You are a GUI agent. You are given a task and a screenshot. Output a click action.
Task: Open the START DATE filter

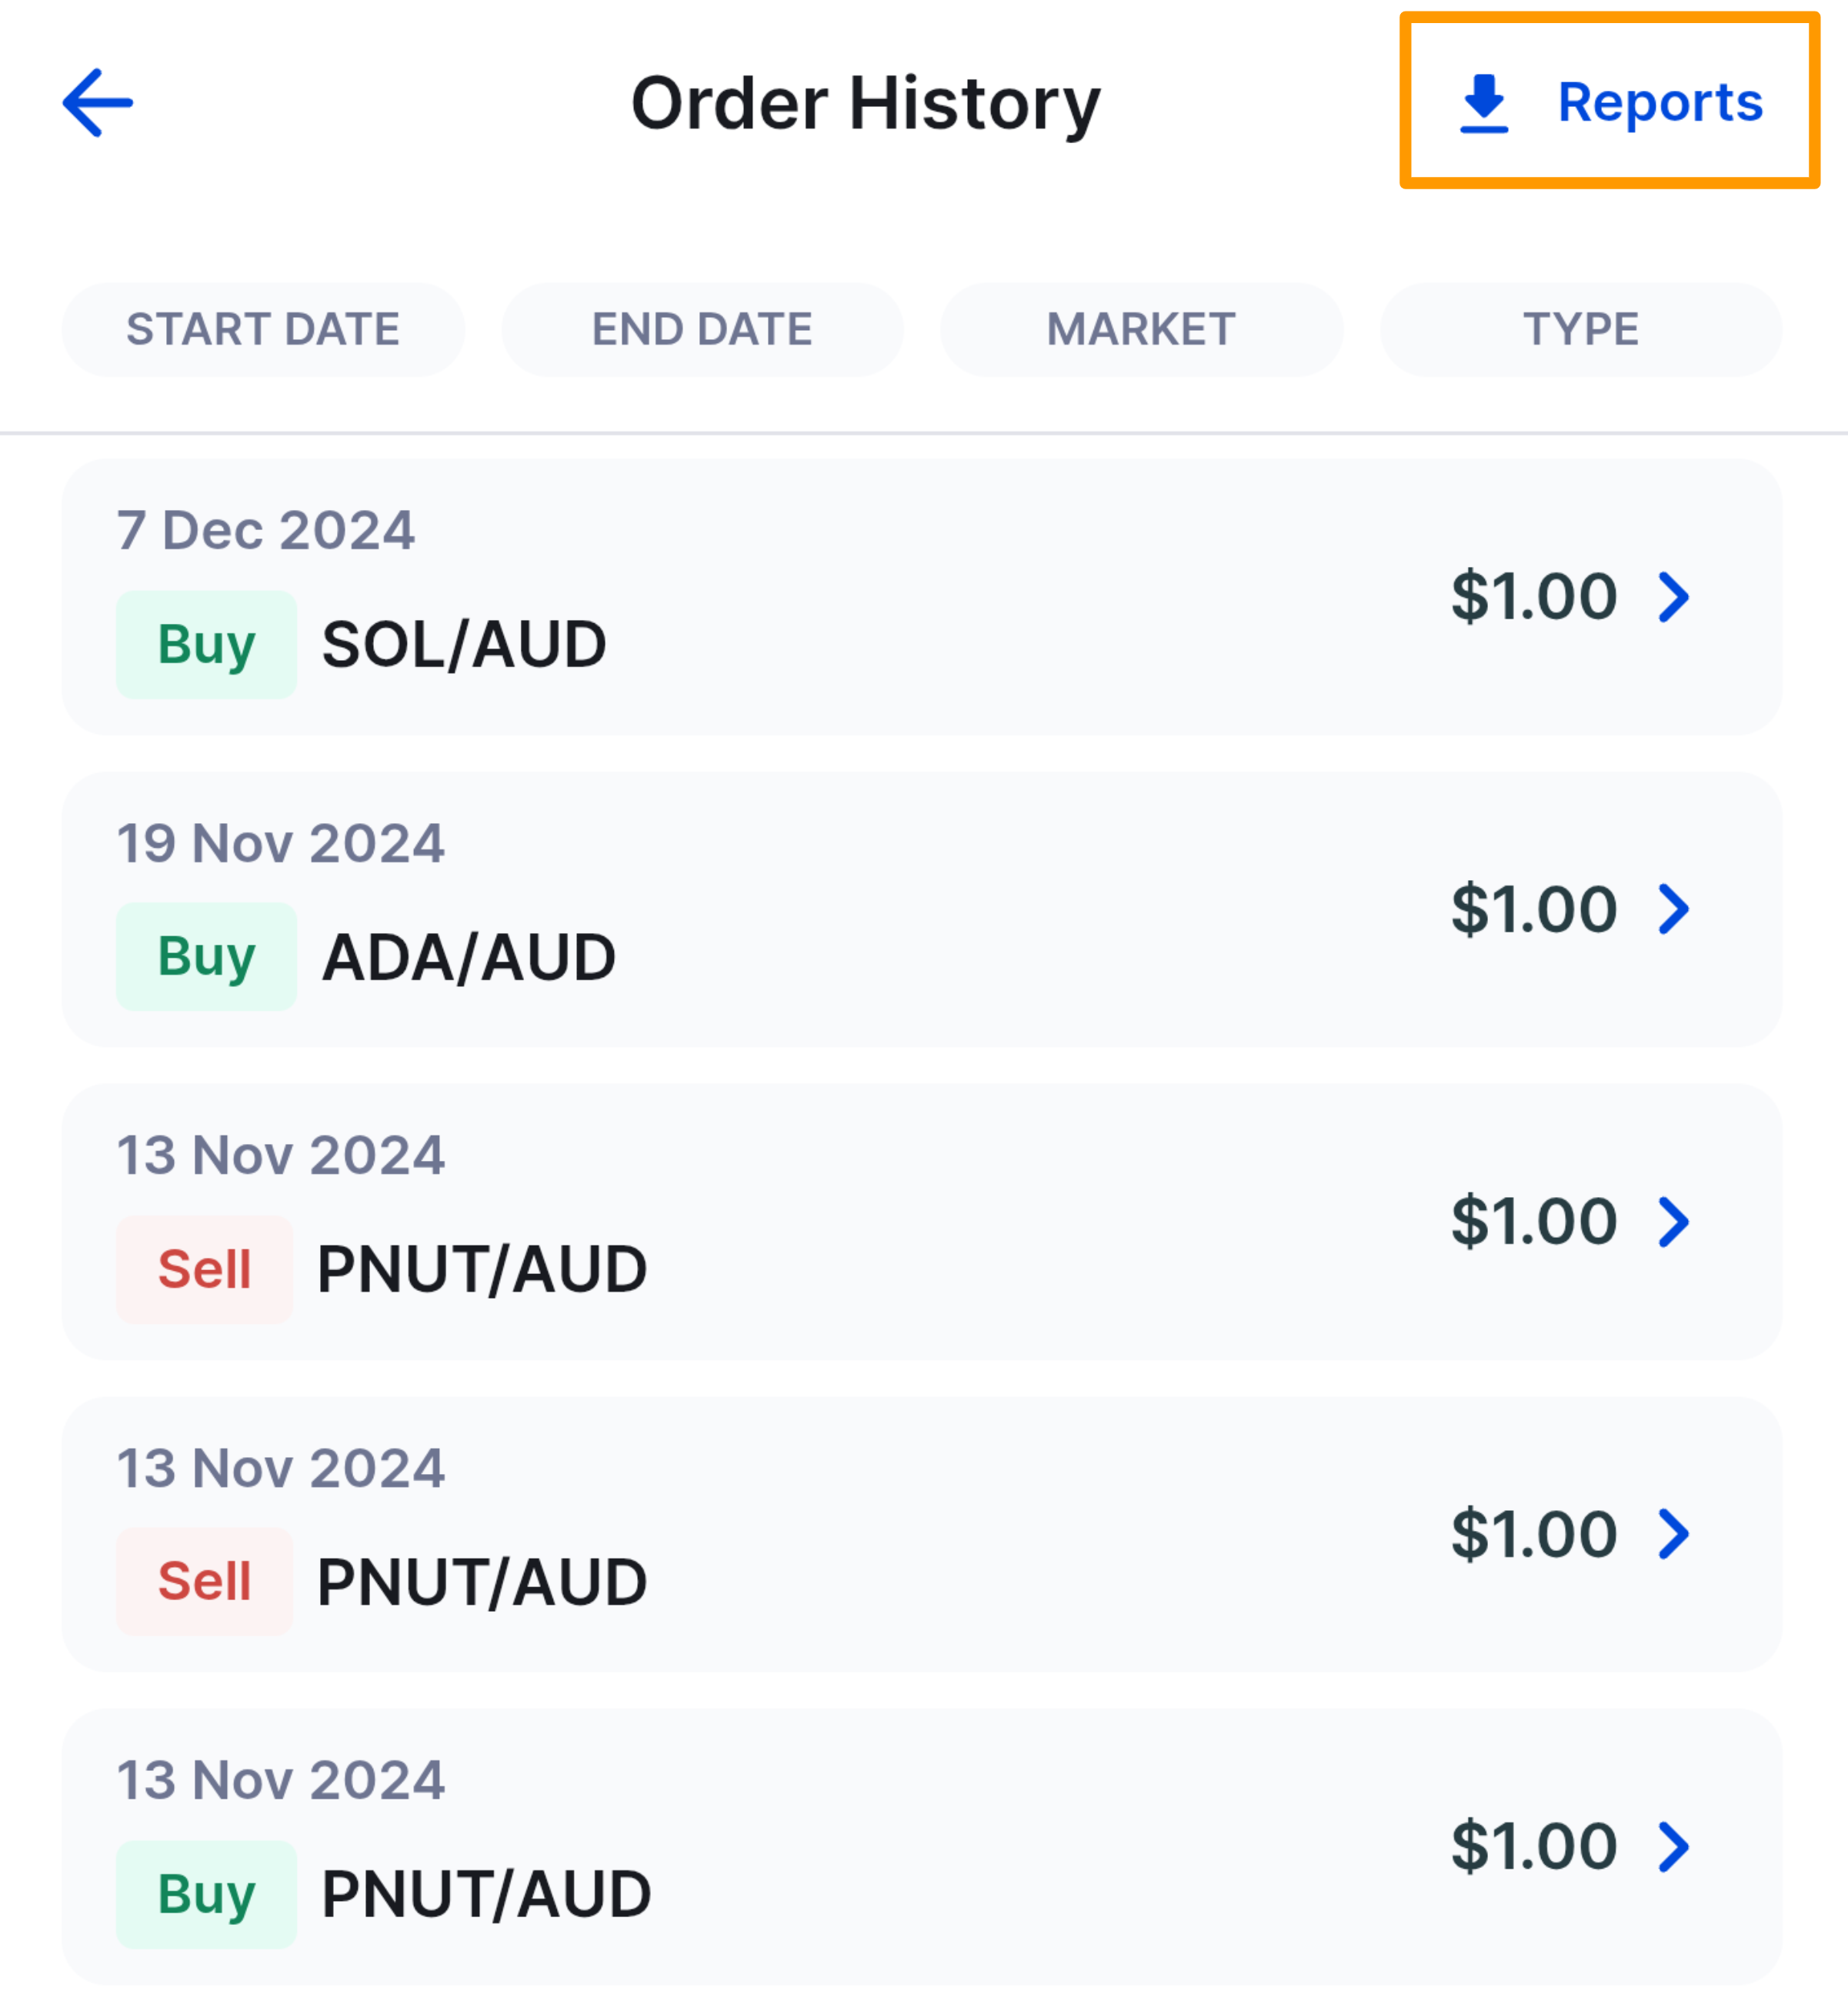[x=263, y=330]
